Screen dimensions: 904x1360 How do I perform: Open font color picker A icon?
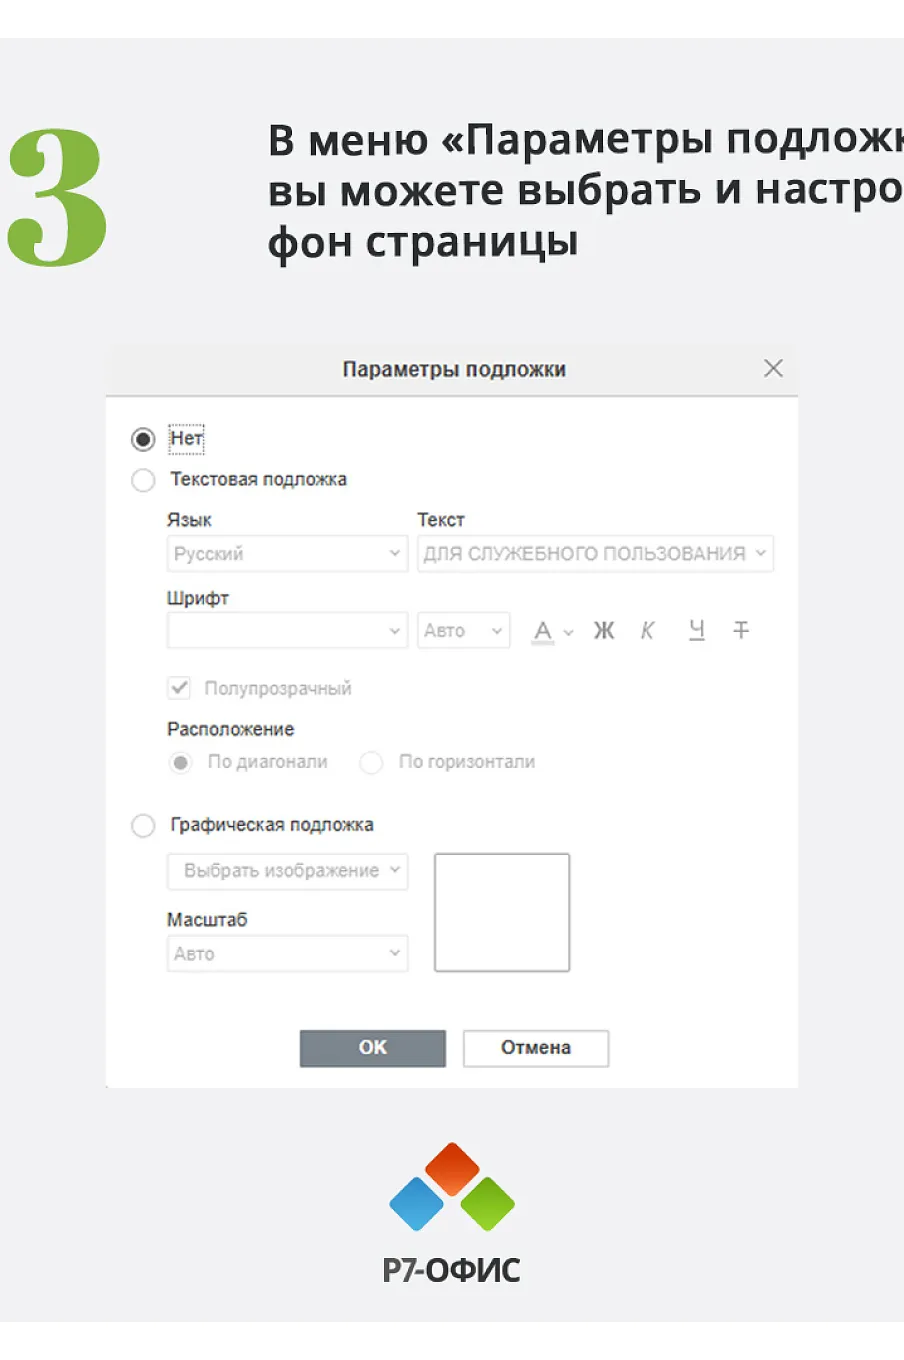click(551, 631)
